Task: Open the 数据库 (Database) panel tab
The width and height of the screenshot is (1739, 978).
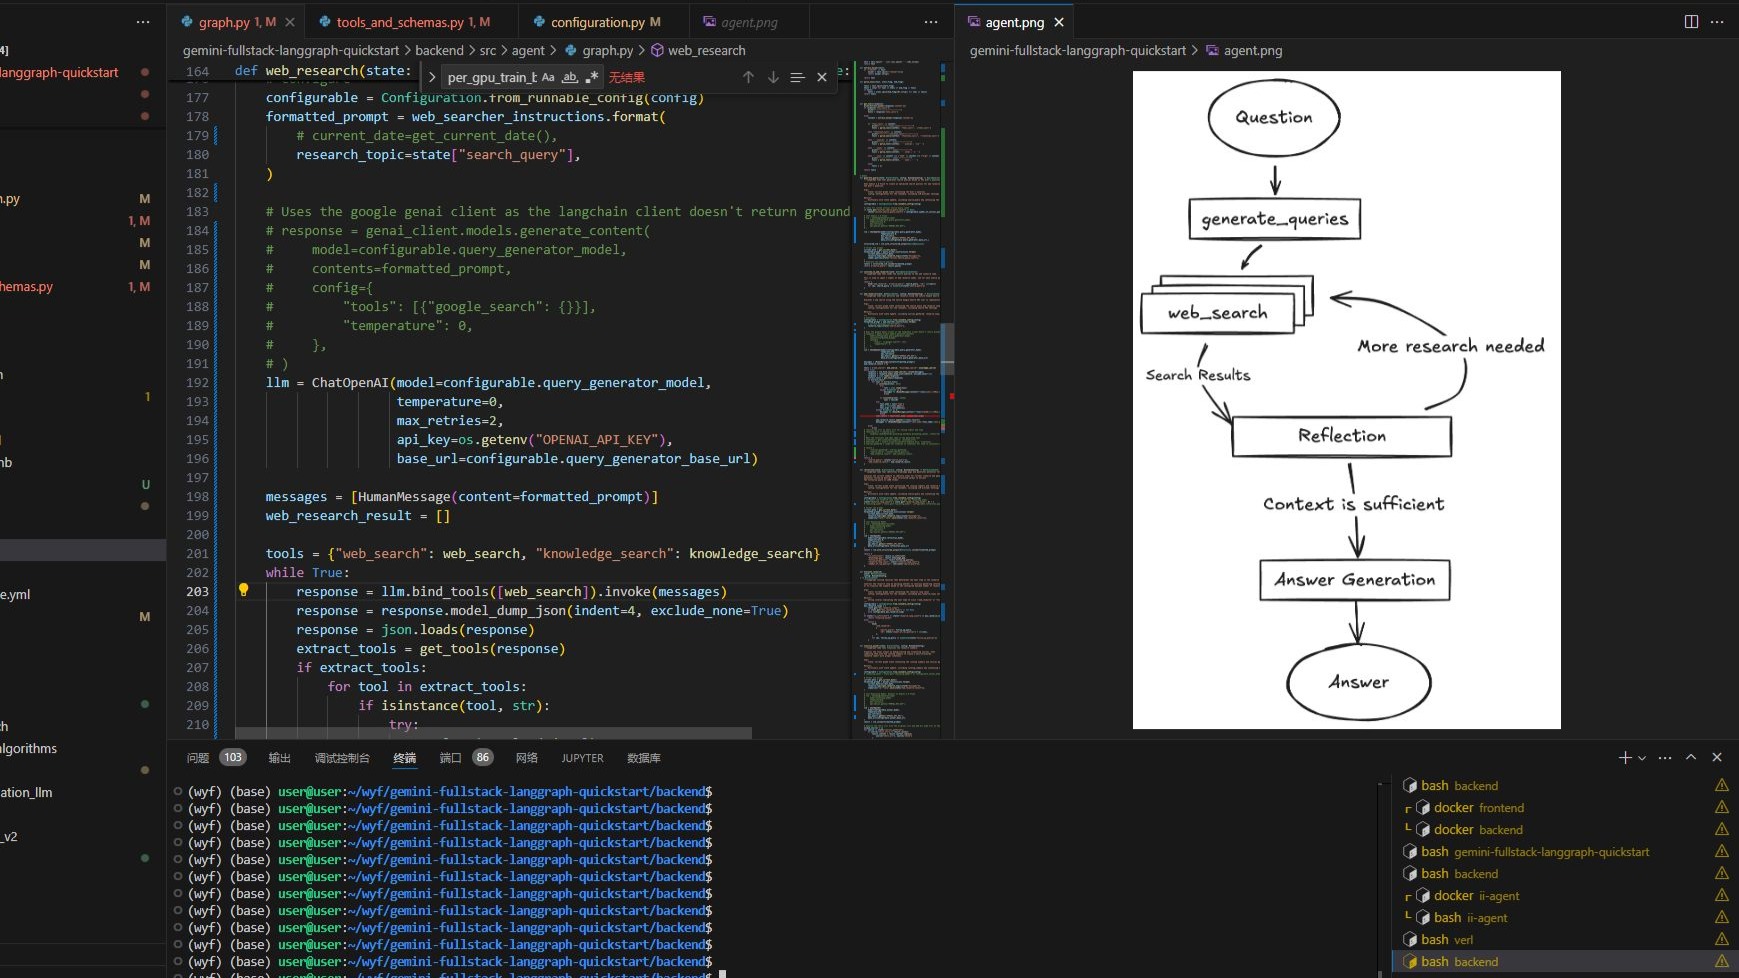Action: (644, 758)
